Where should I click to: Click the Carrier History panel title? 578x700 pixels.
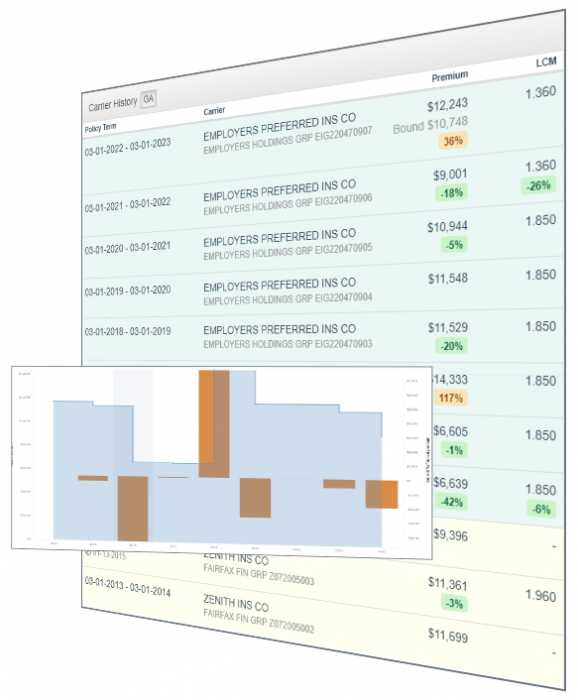tap(112, 104)
